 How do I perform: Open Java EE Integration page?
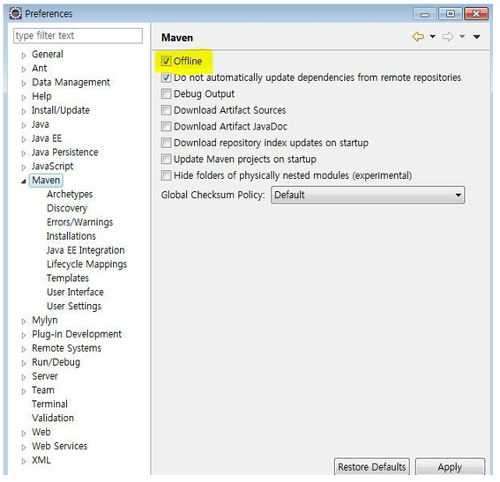pos(85,250)
